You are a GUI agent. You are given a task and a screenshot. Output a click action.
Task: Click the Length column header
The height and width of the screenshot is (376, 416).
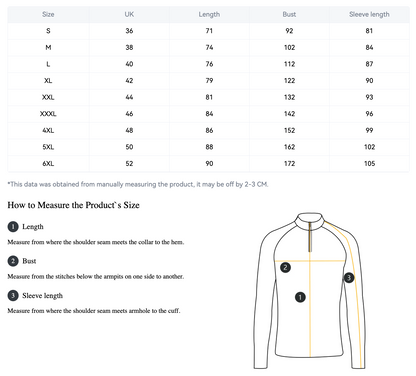pyautogui.click(x=209, y=14)
